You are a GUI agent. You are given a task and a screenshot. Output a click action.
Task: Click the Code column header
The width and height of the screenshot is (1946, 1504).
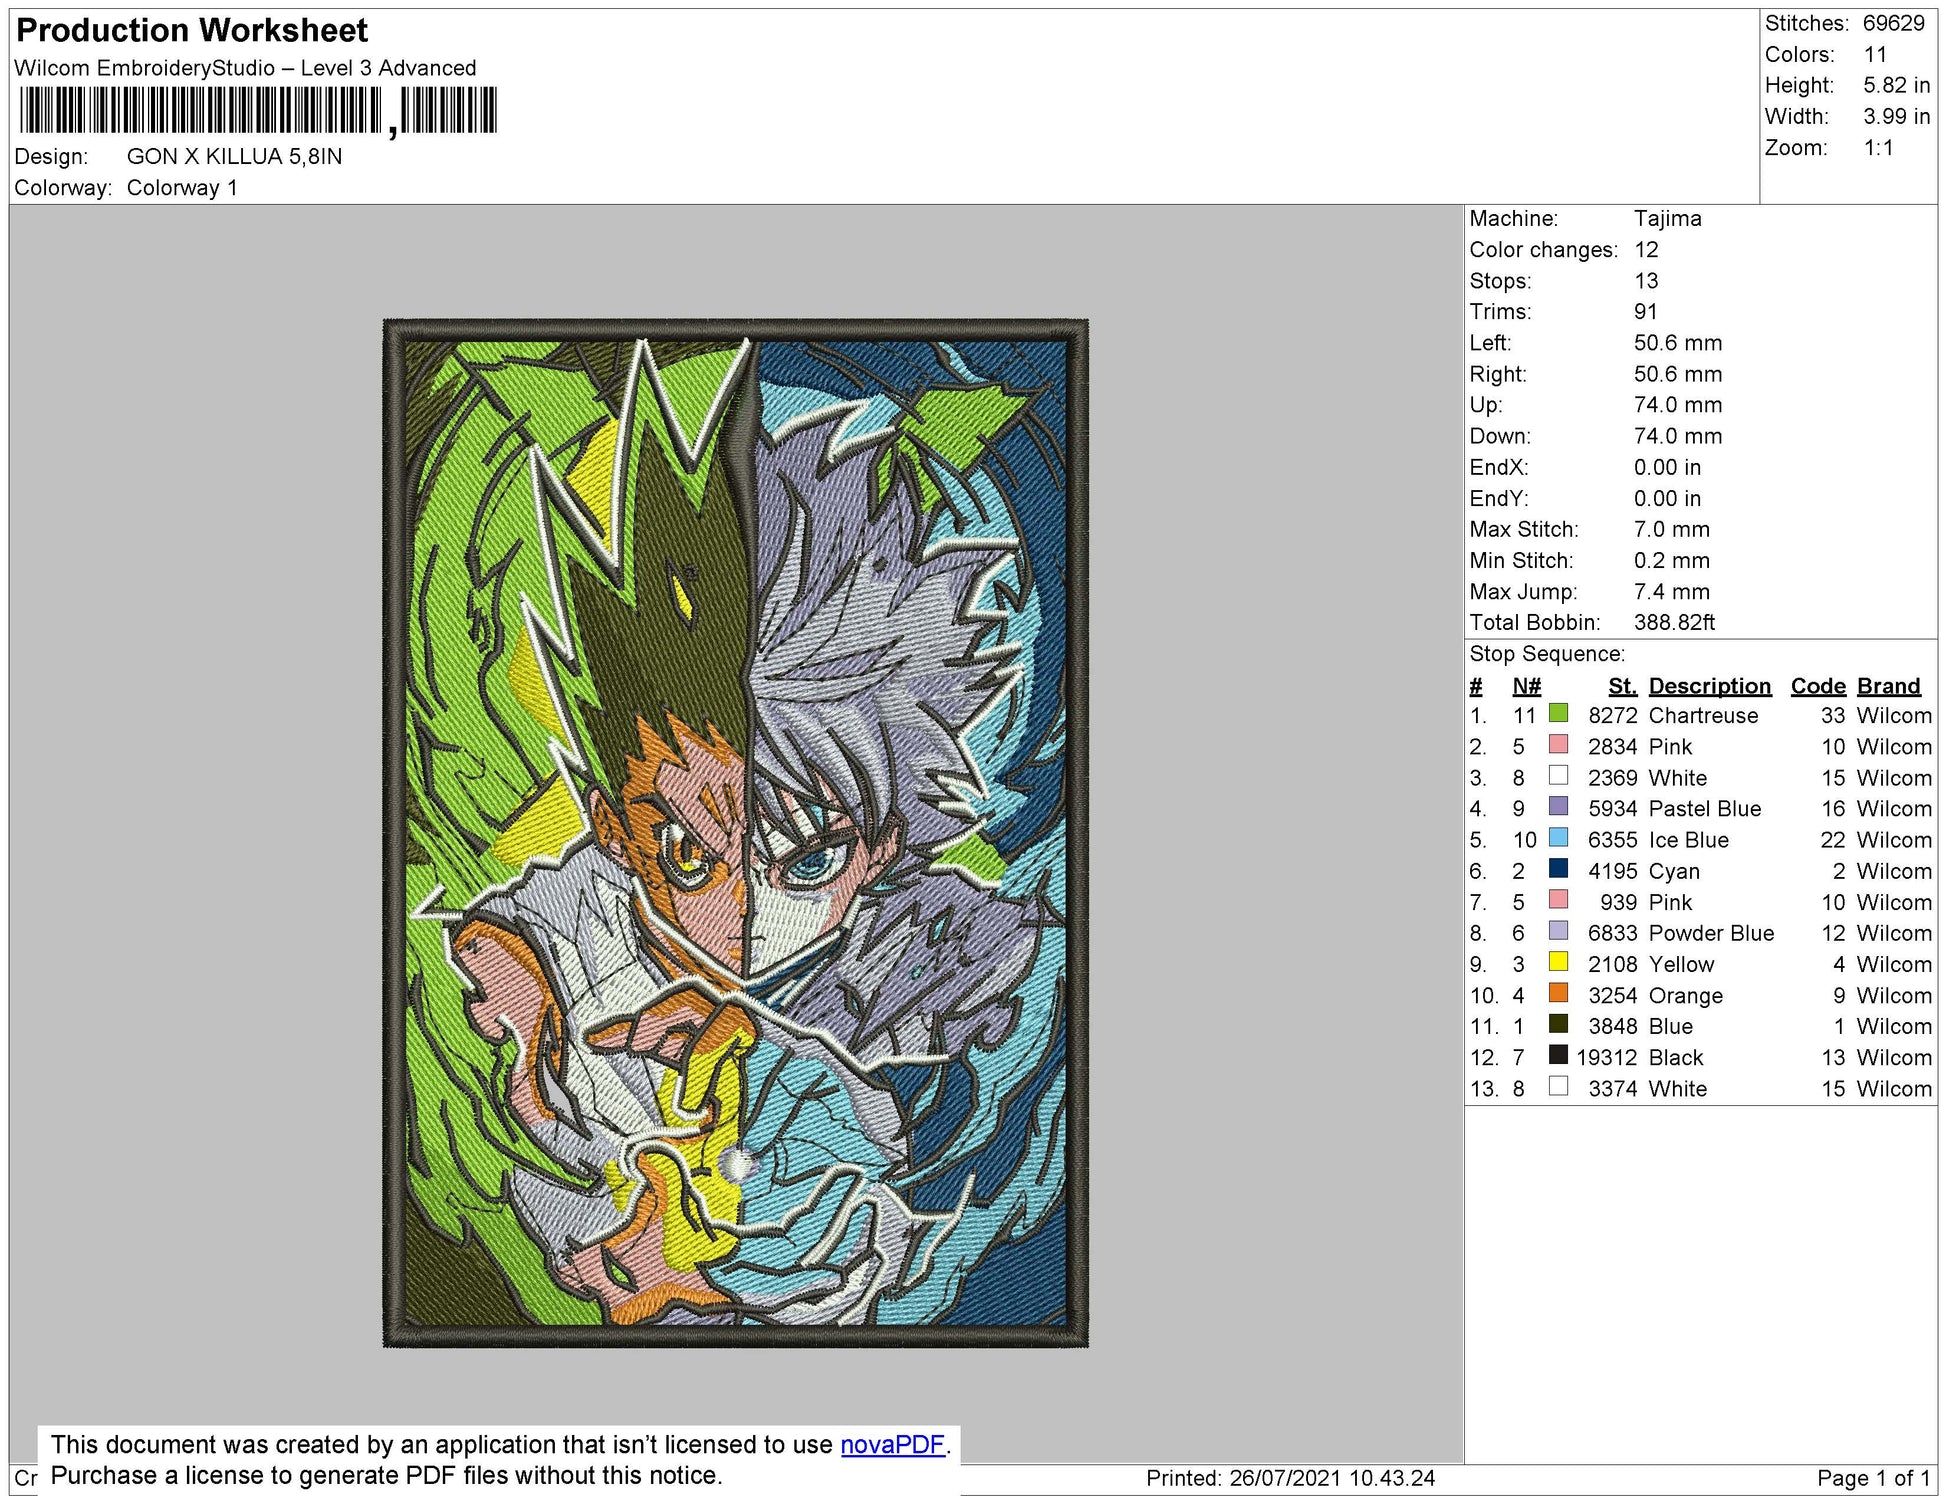(1817, 686)
